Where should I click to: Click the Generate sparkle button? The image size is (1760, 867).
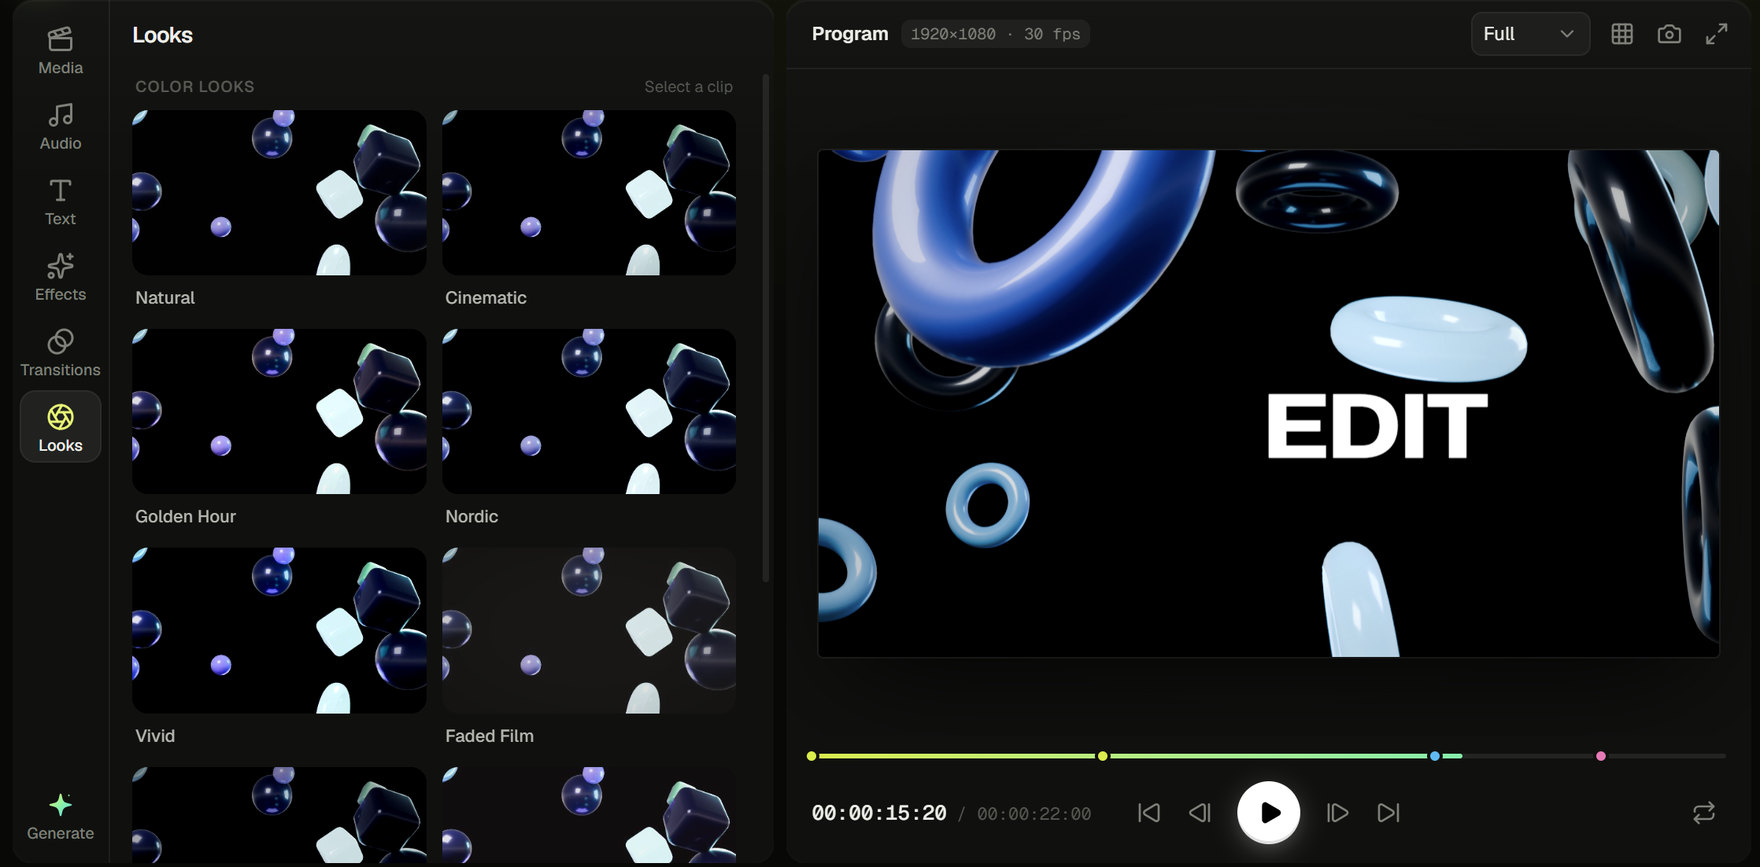(60, 816)
